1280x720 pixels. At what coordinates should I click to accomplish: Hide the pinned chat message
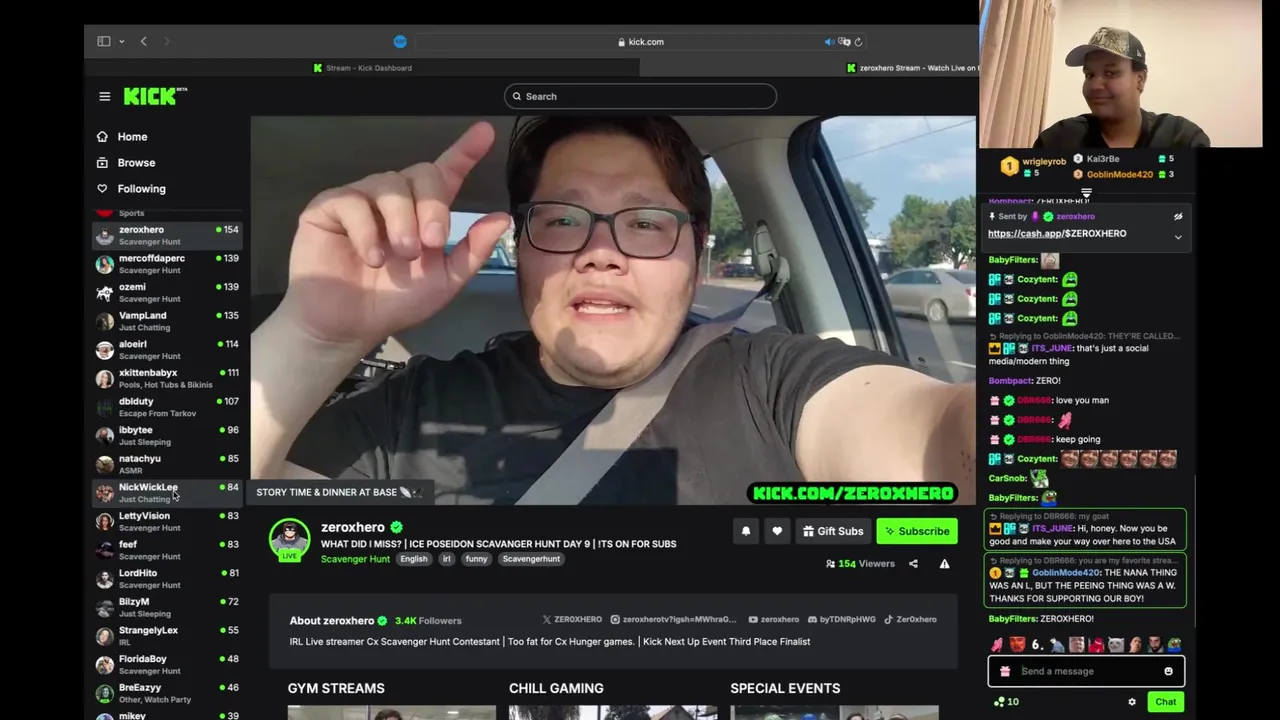(1178, 216)
